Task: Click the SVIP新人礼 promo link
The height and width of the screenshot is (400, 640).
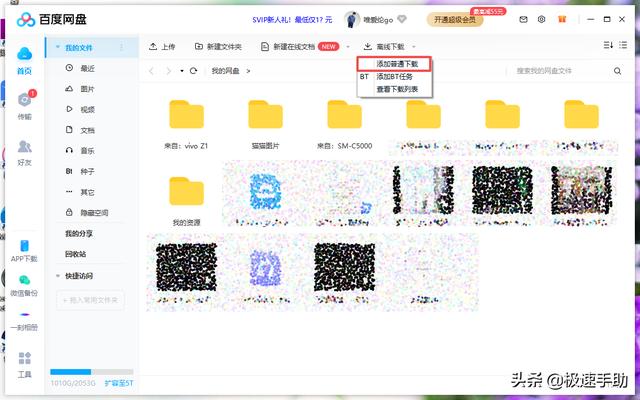Action: coord(292,20)
